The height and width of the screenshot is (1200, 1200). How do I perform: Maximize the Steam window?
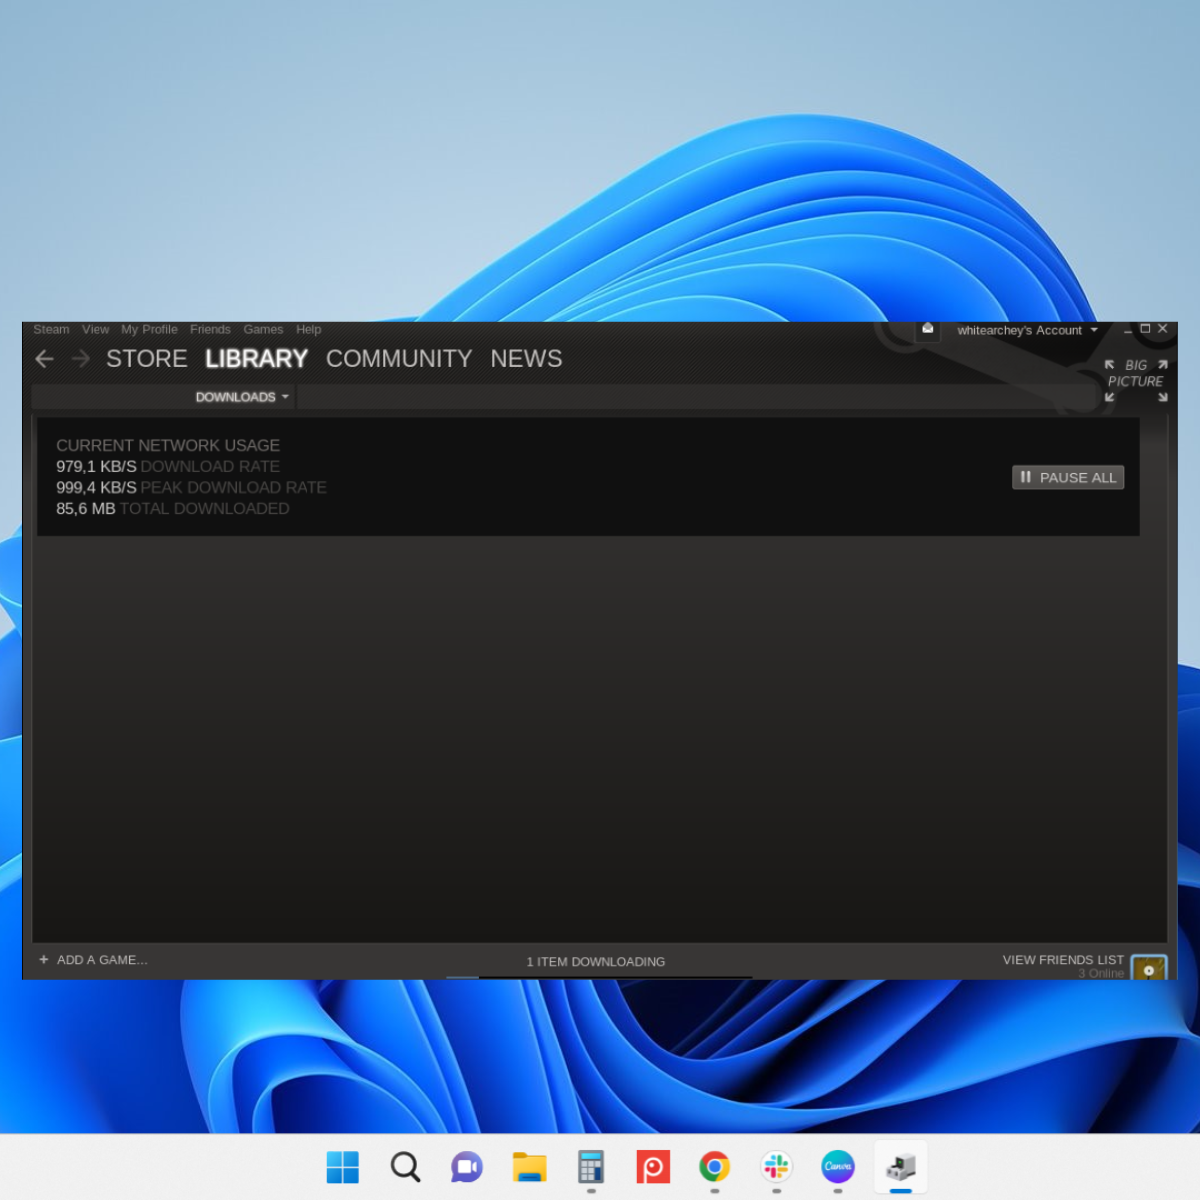[x=1146, y=329]
